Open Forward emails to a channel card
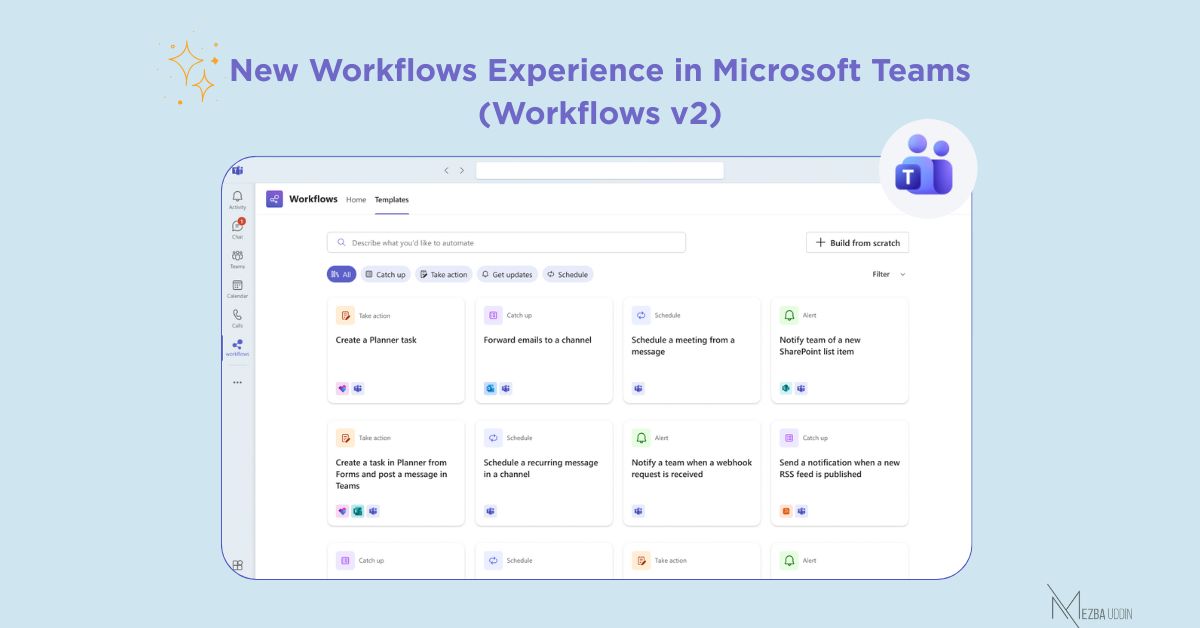1200x628 pixels. (543, 350)
